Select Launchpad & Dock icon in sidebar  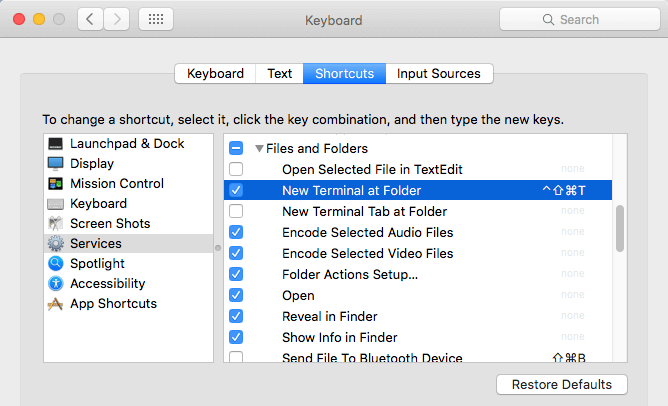coord(55,144)
